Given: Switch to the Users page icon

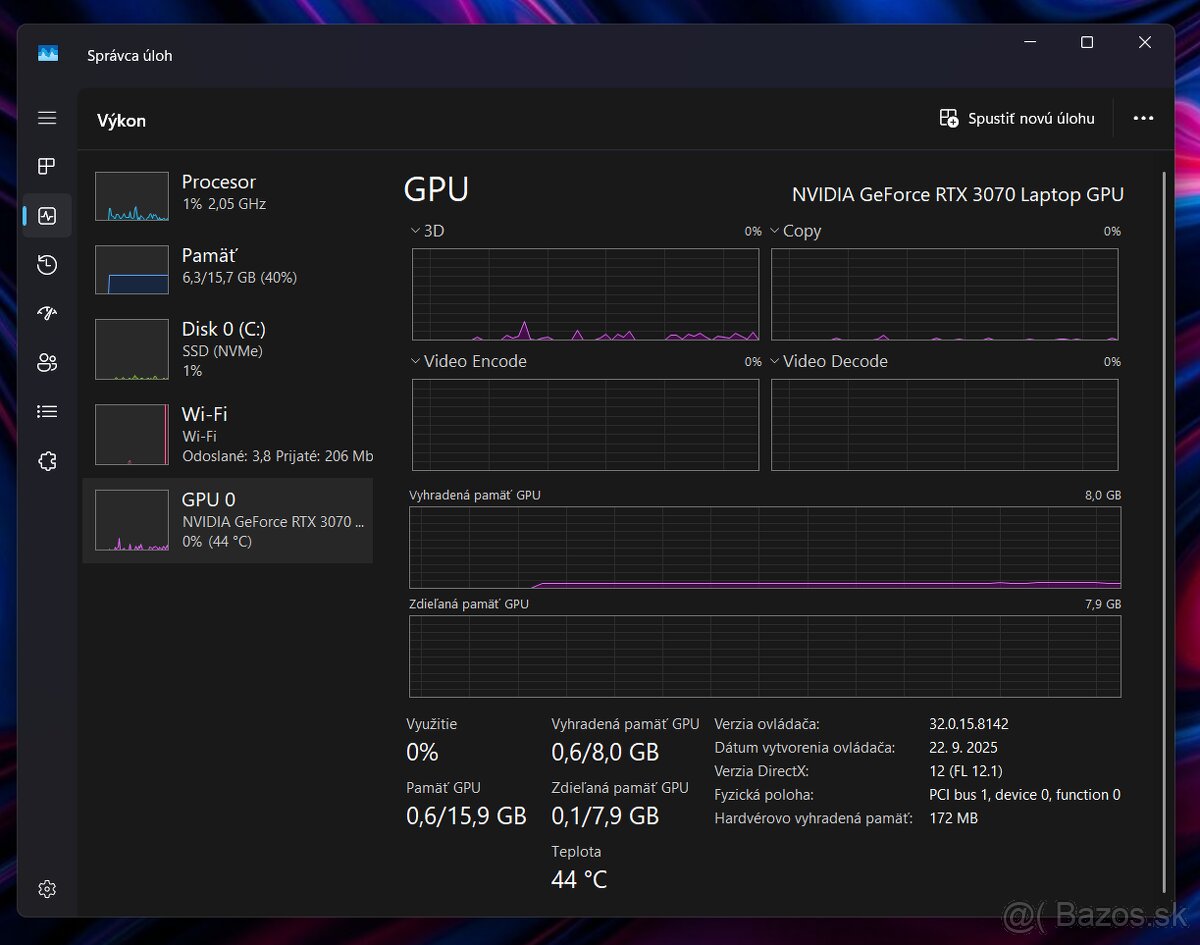Looking at the screenshot, I should [x=47, y=362].
